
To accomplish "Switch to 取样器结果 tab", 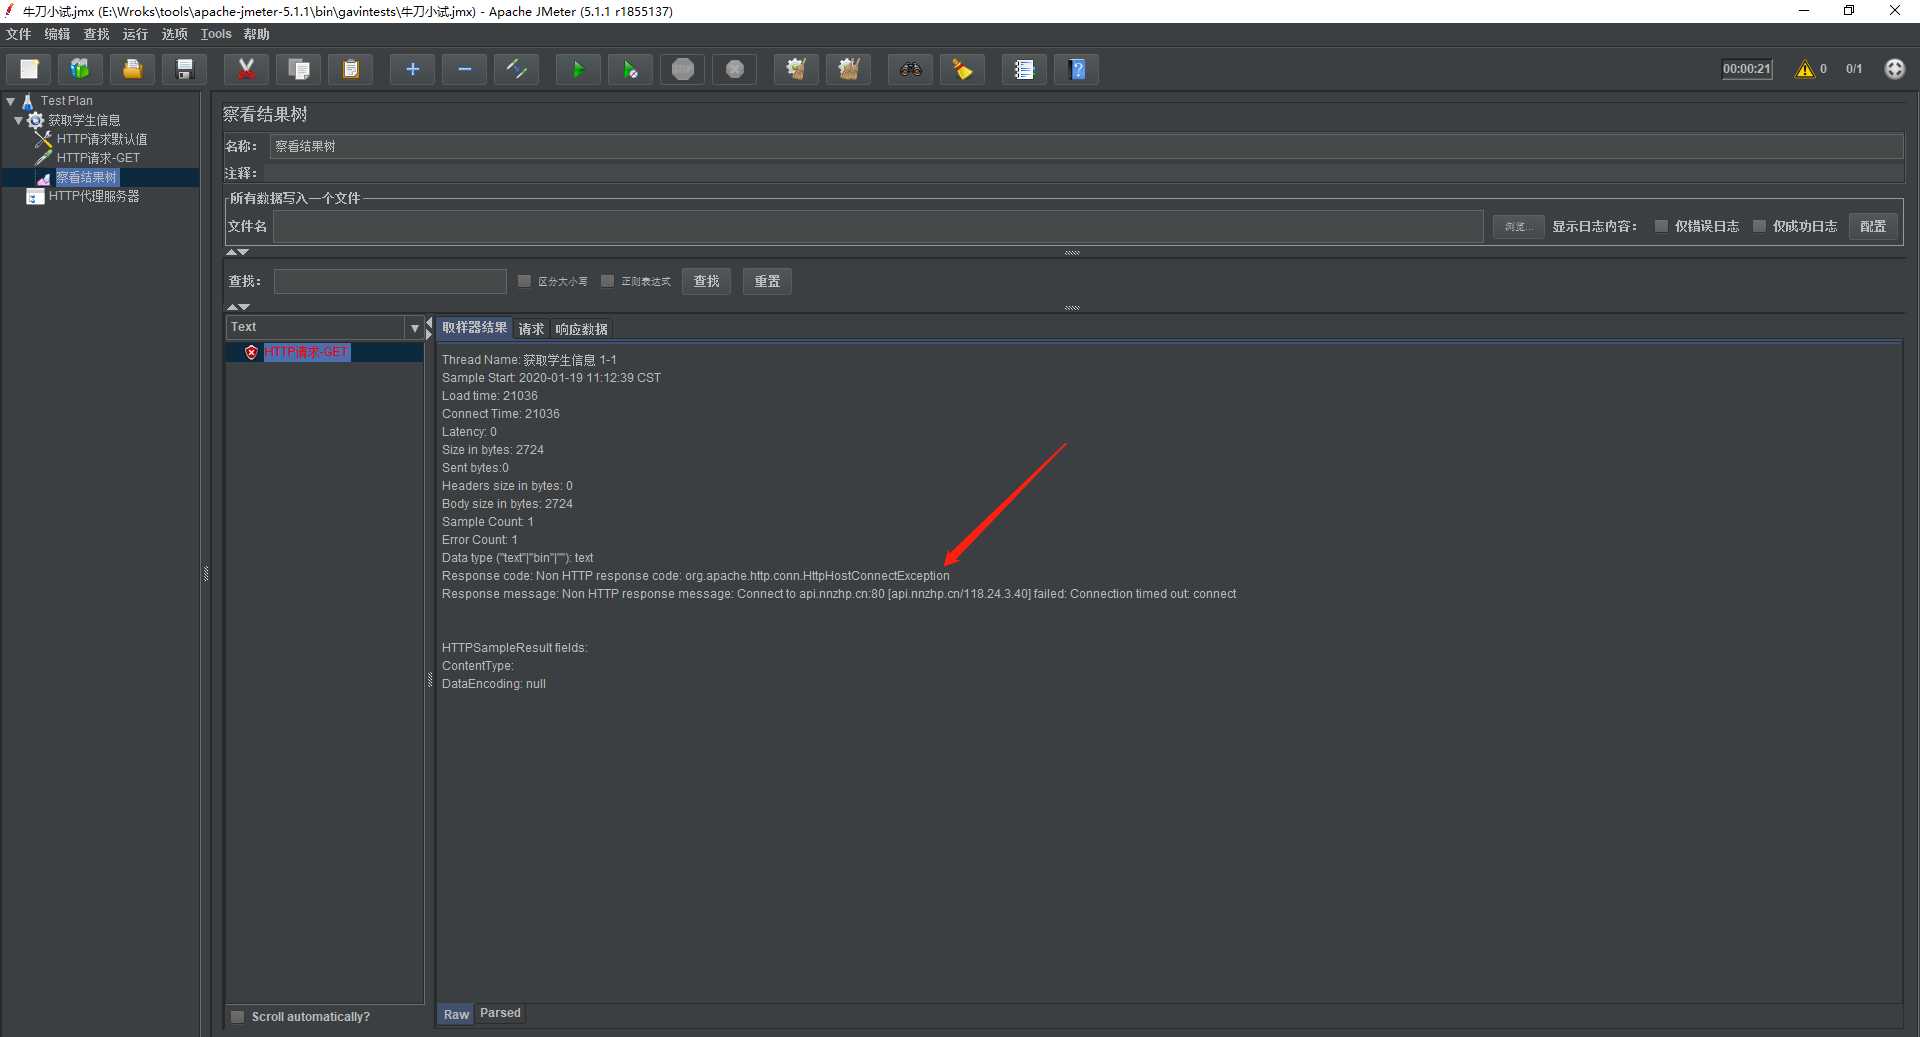I will (474, 328).
